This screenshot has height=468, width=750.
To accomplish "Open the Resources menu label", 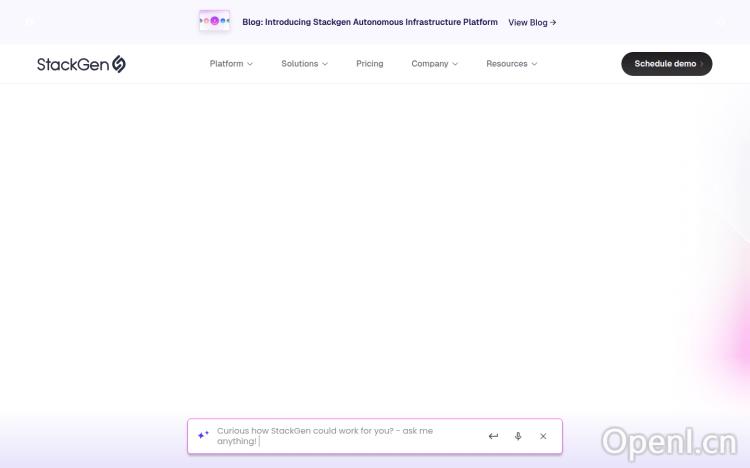I will click(506, 64).
